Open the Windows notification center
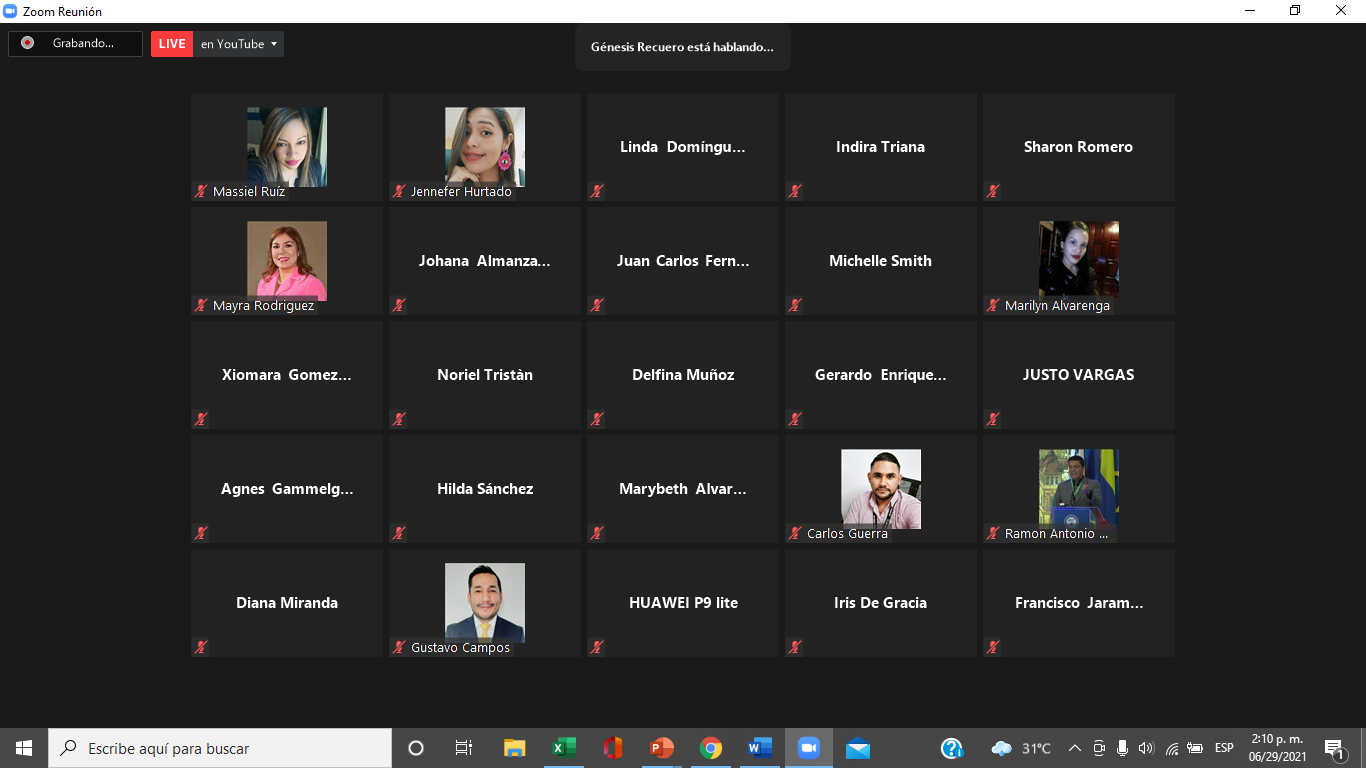Viewport: 1366px width, 768px height. click(1334, 748)
